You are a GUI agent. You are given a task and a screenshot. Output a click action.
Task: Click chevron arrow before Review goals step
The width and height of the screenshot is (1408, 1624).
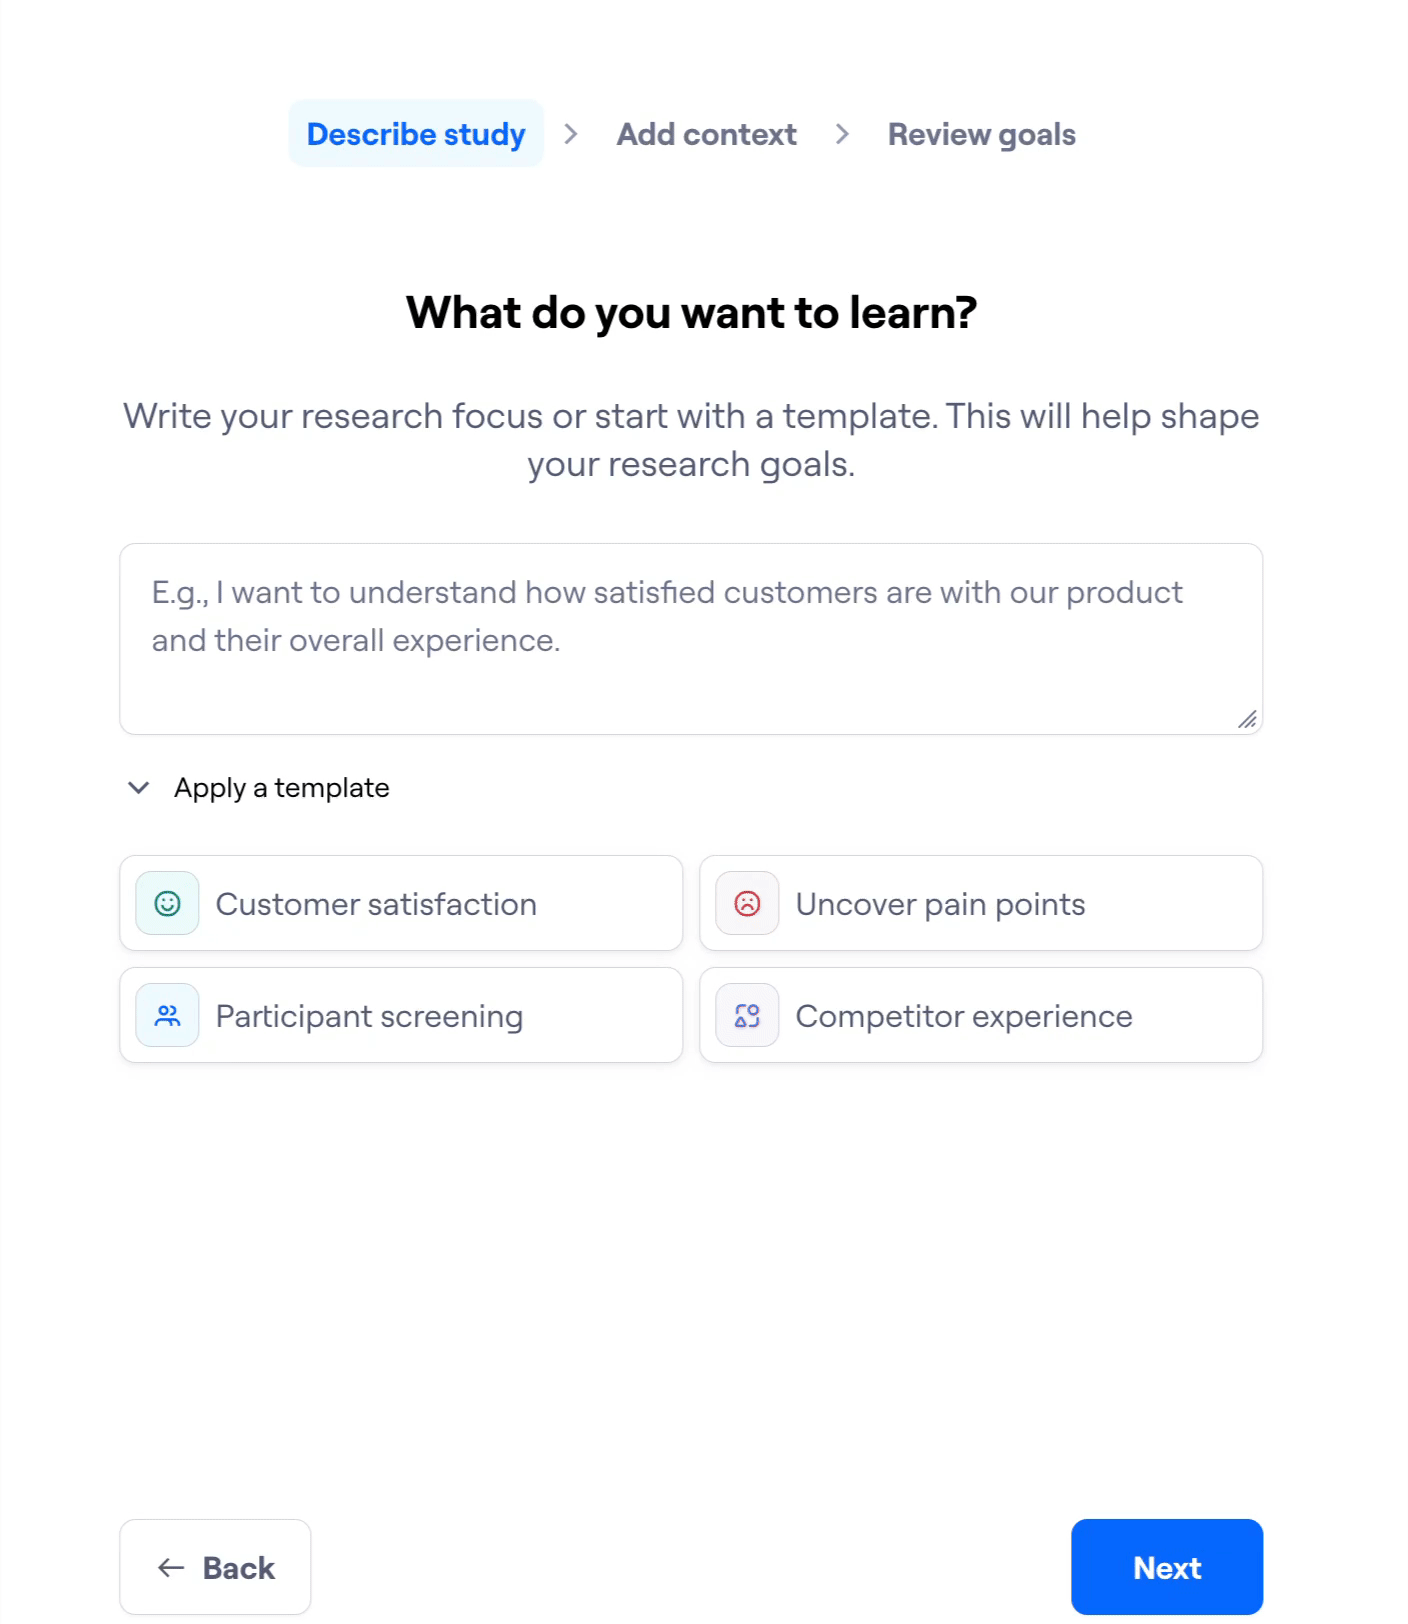[x=842, y=134]
